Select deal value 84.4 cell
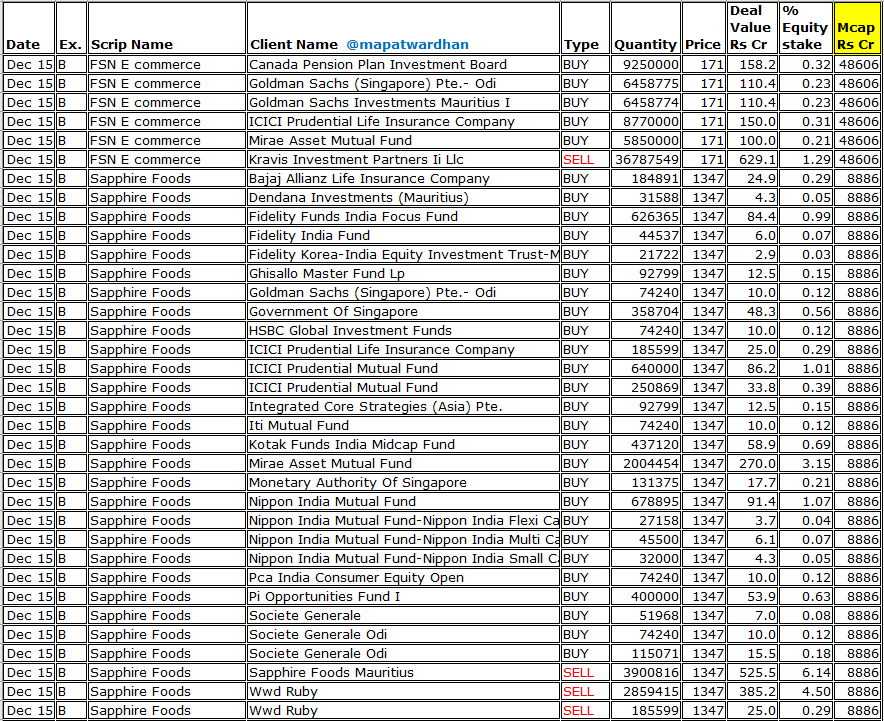 (752, 216)
